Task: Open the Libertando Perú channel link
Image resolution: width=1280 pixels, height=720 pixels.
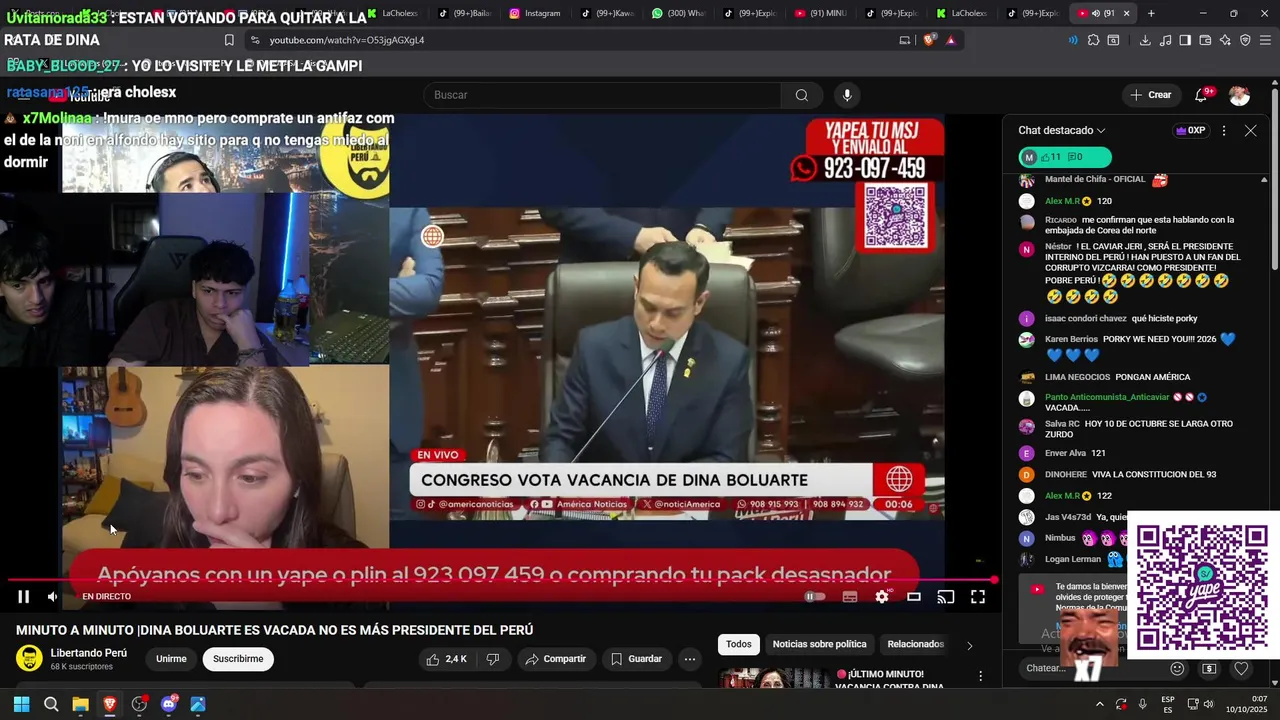Action: pos(89,653)
